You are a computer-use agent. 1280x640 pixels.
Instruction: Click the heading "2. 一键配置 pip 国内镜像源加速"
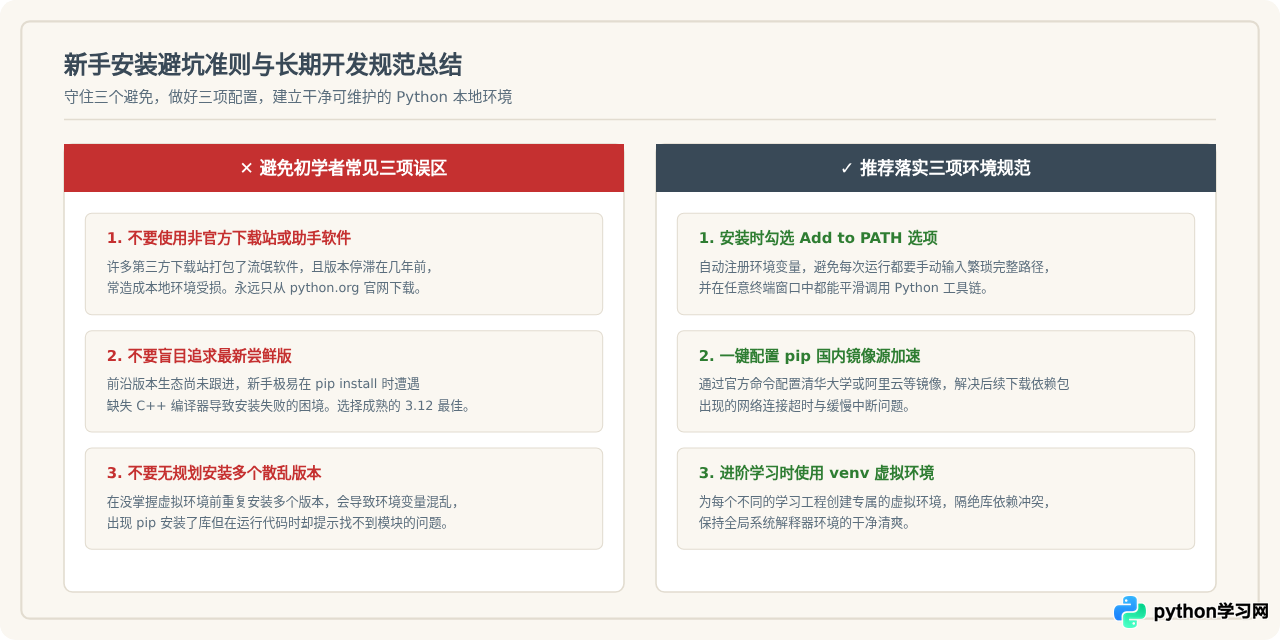[x=810, y=356]
